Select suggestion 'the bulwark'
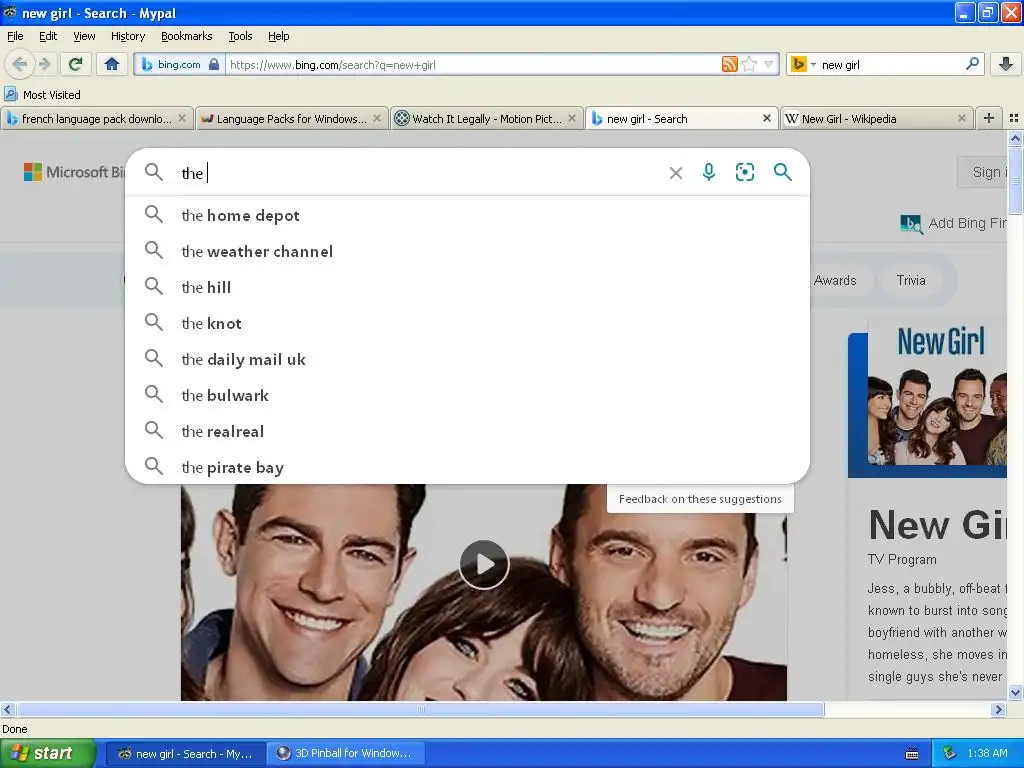Screen dimensions: 1024x768 468,395
